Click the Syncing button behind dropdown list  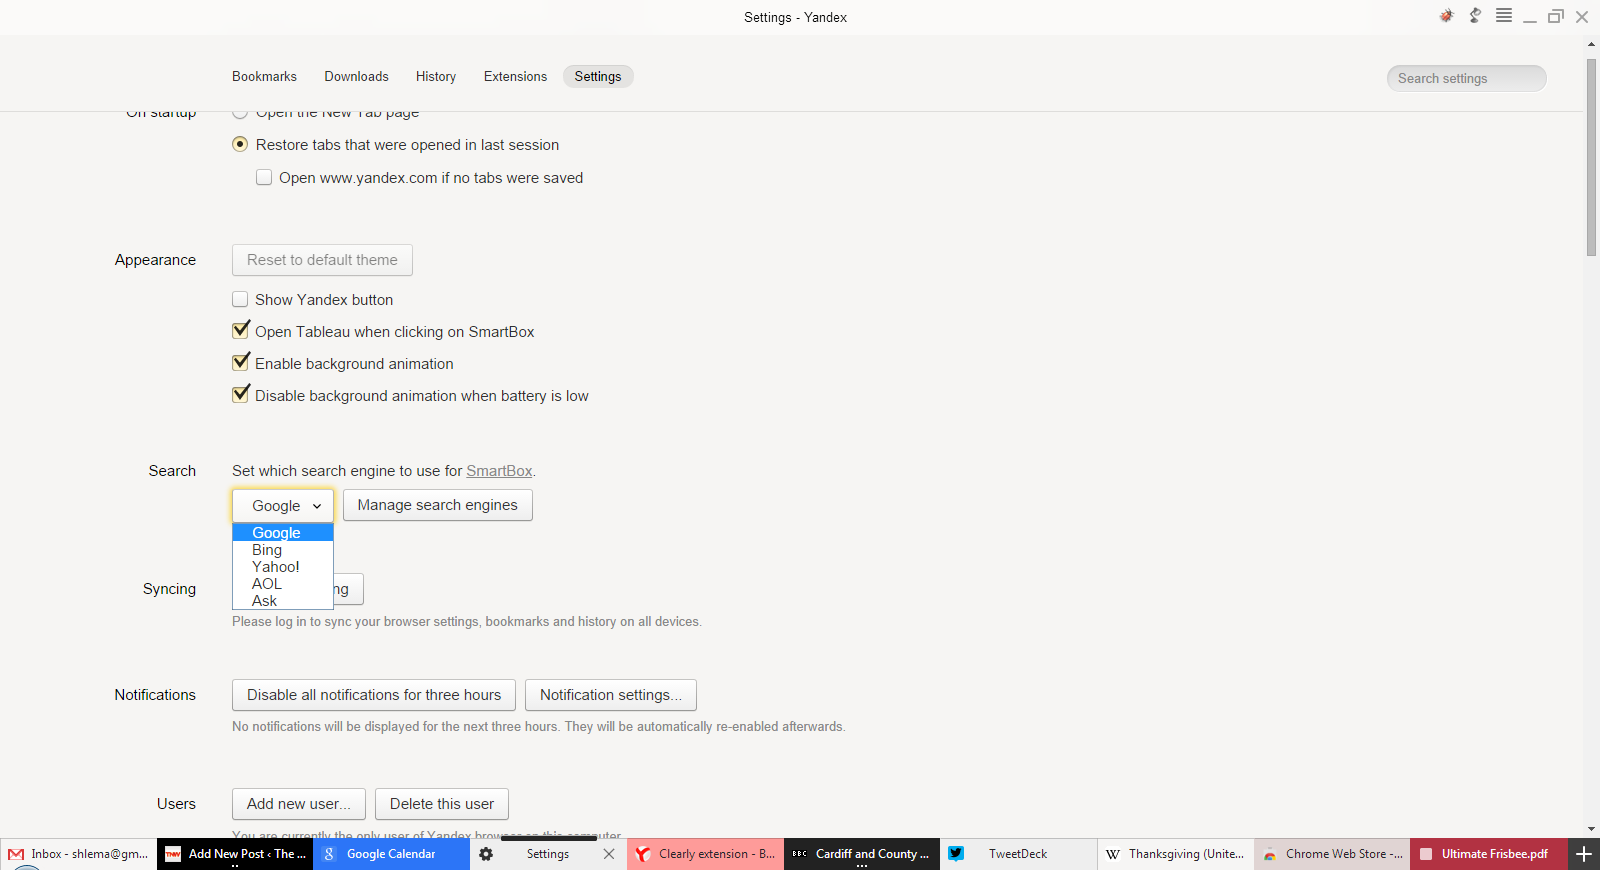coord(348,589)
